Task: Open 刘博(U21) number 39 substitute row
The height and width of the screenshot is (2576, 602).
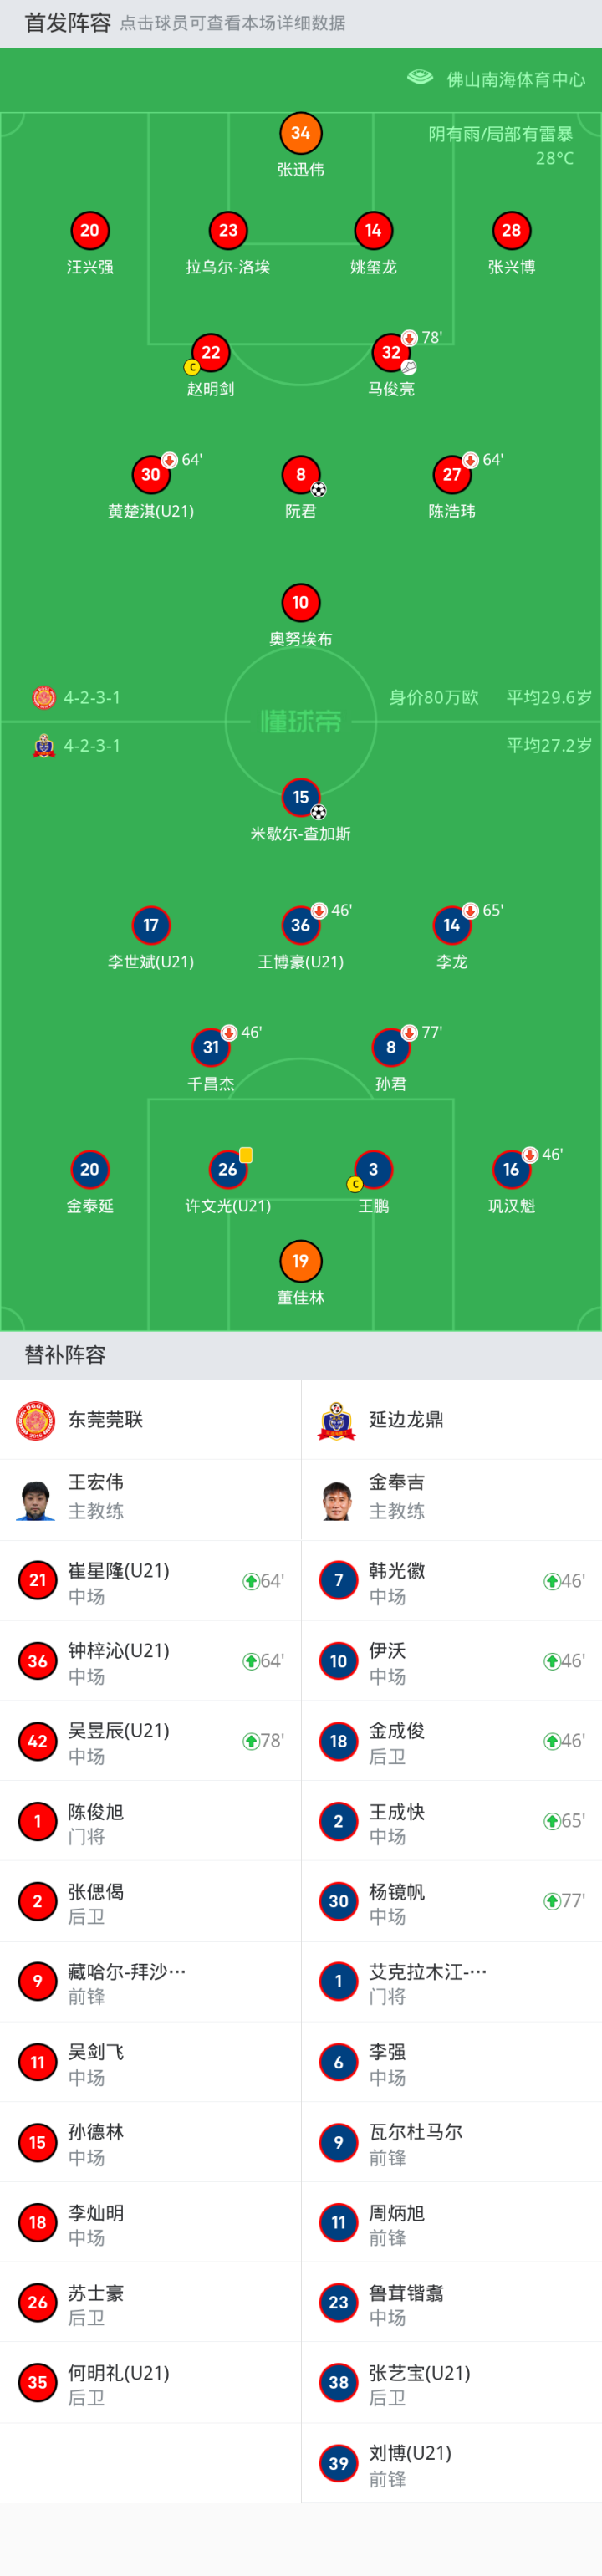Action: pos(451,2463)
